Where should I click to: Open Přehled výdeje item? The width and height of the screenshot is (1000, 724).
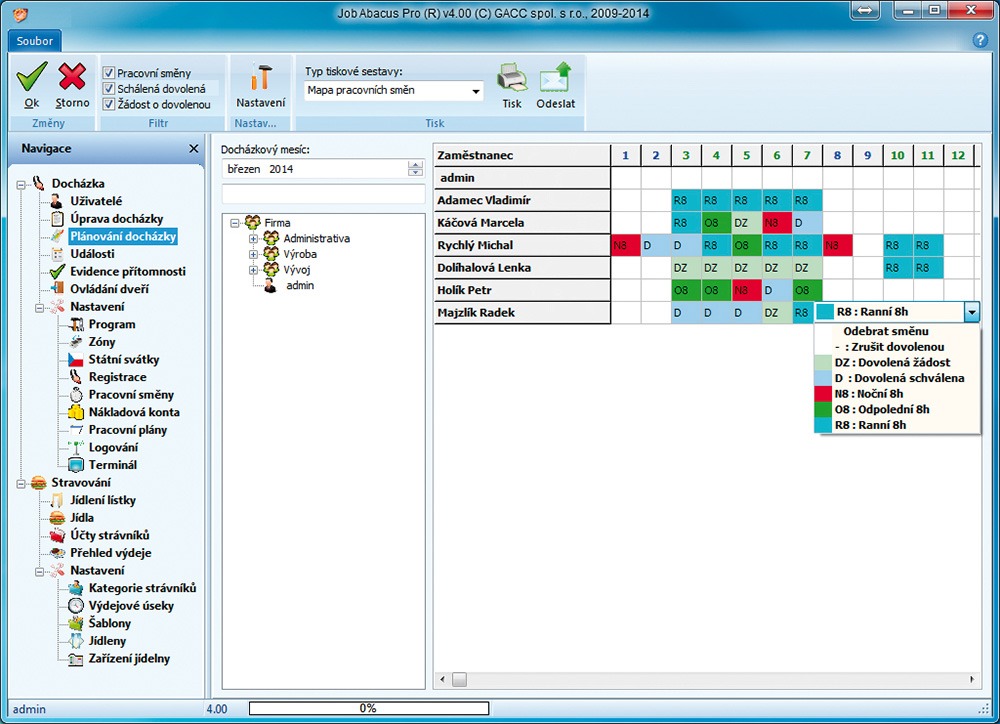[110, 553]
